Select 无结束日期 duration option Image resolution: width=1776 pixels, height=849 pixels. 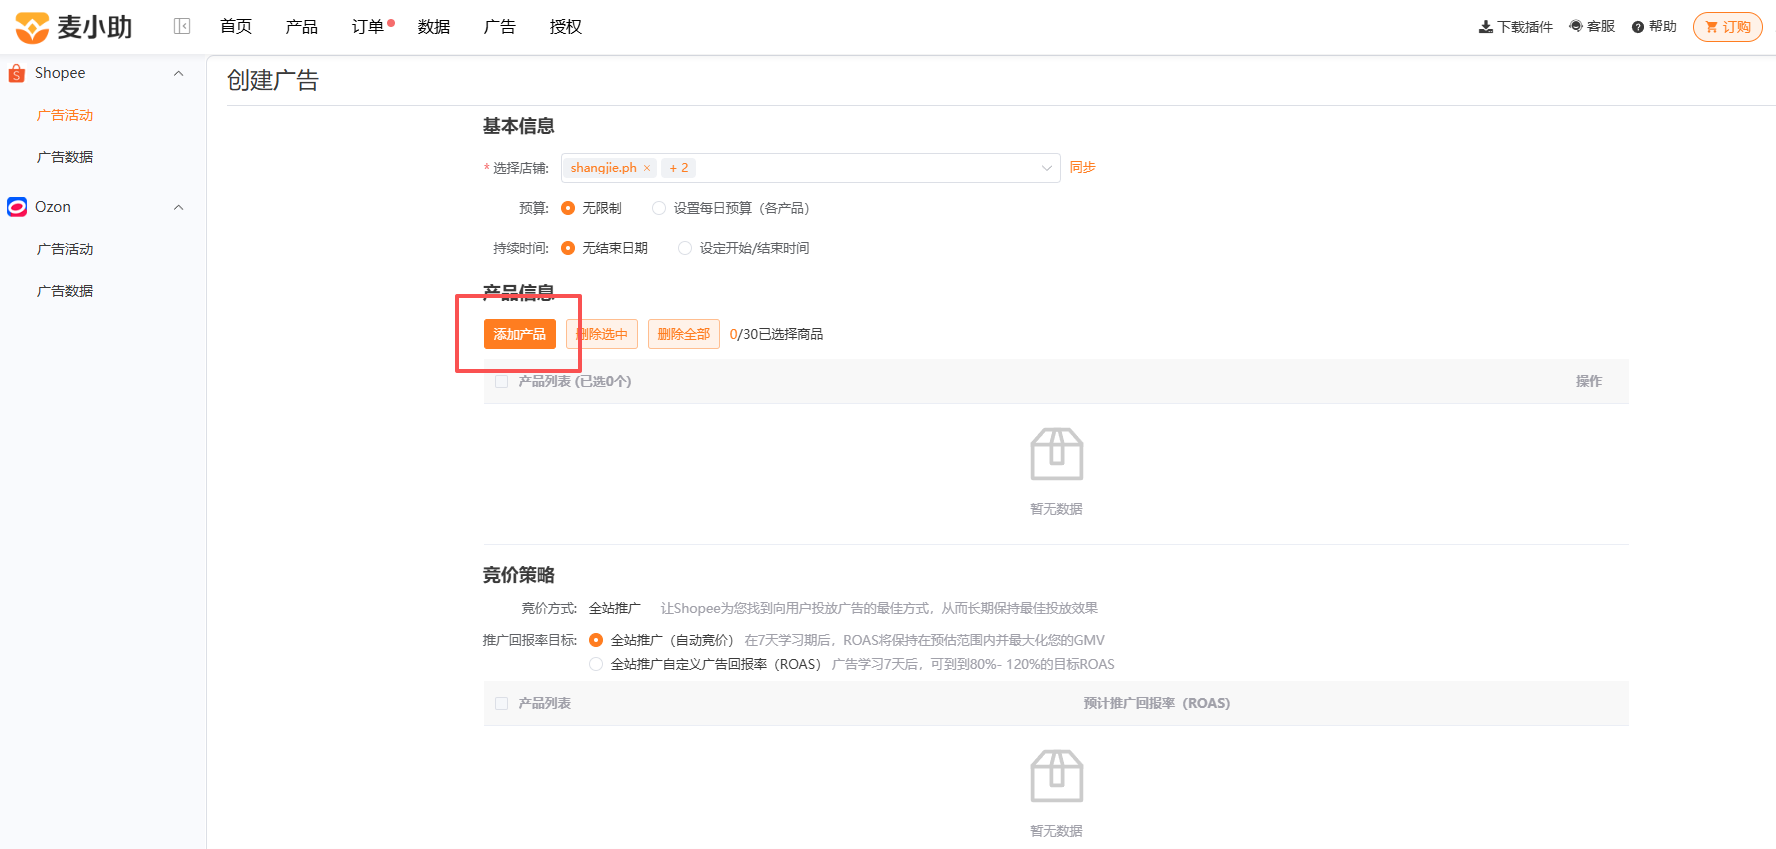point(568,248)
